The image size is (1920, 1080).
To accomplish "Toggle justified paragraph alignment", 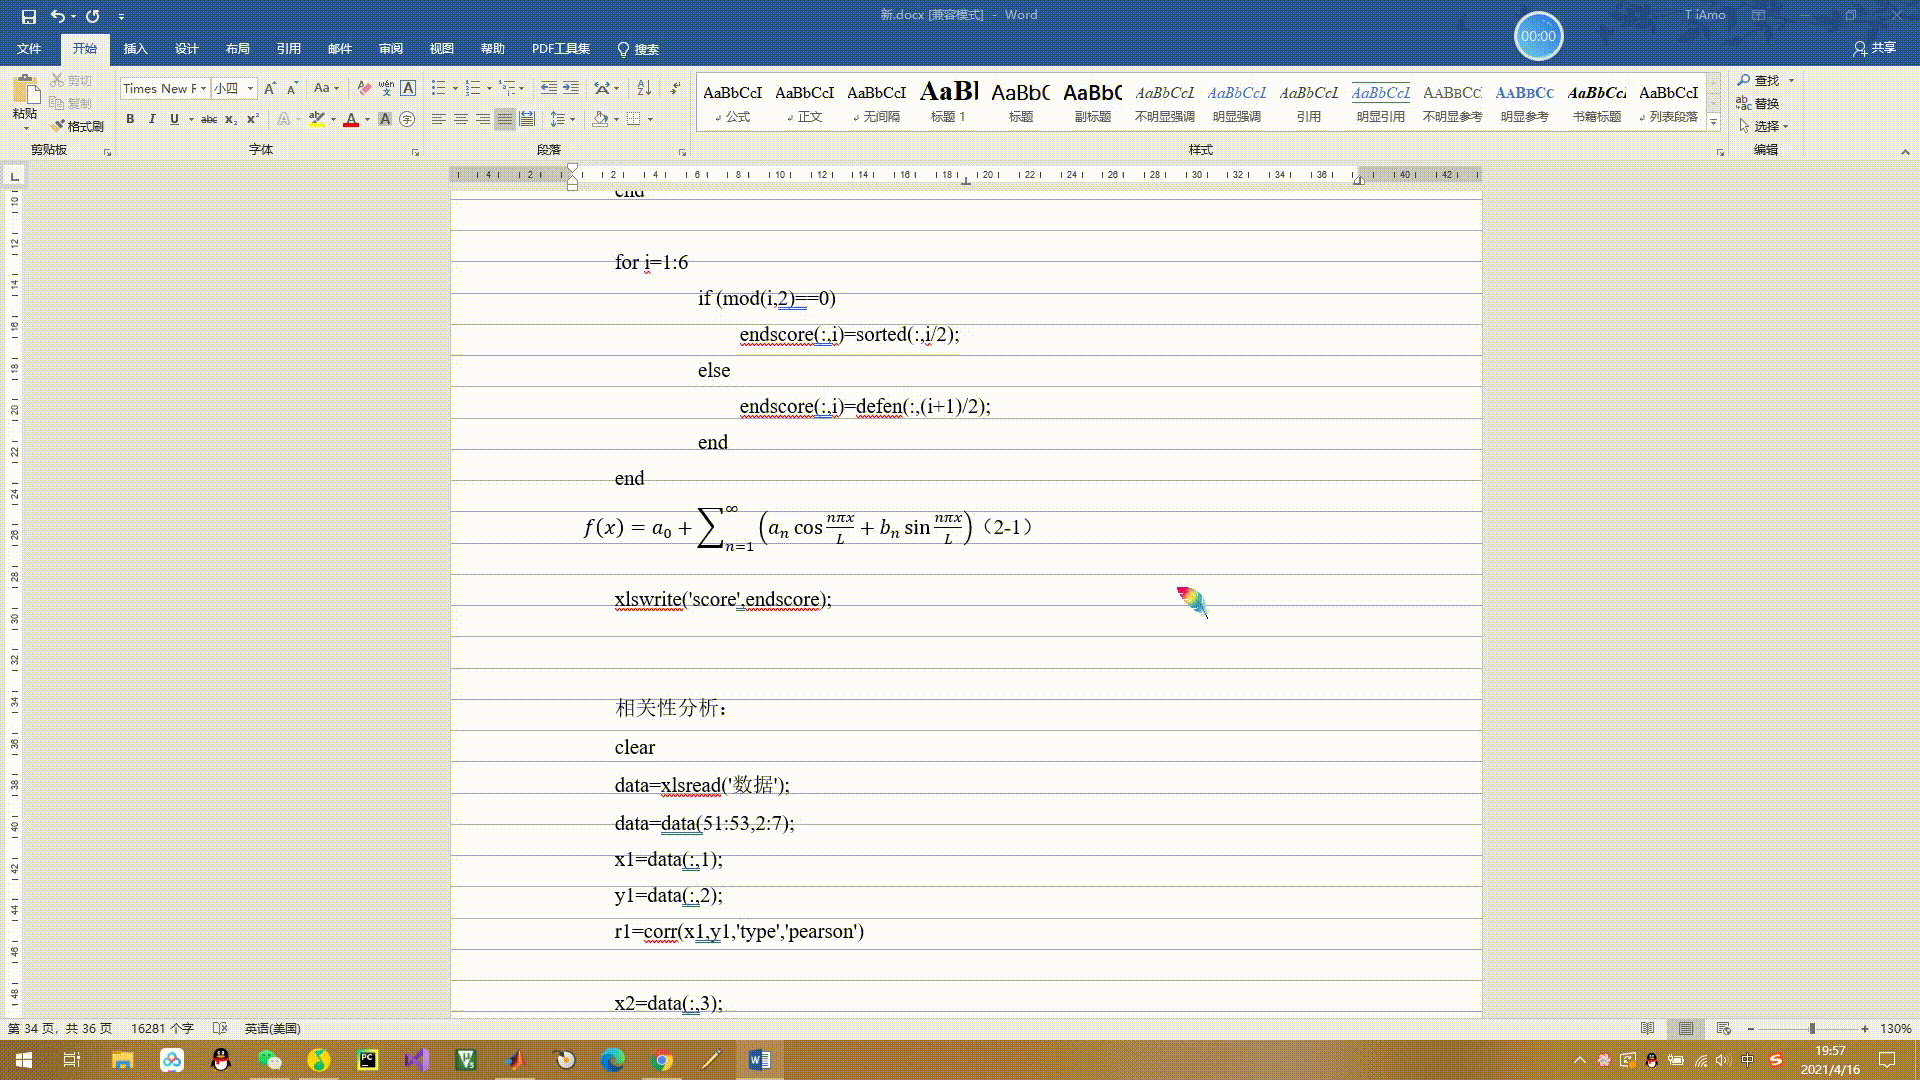I will [x=505, y=119].
